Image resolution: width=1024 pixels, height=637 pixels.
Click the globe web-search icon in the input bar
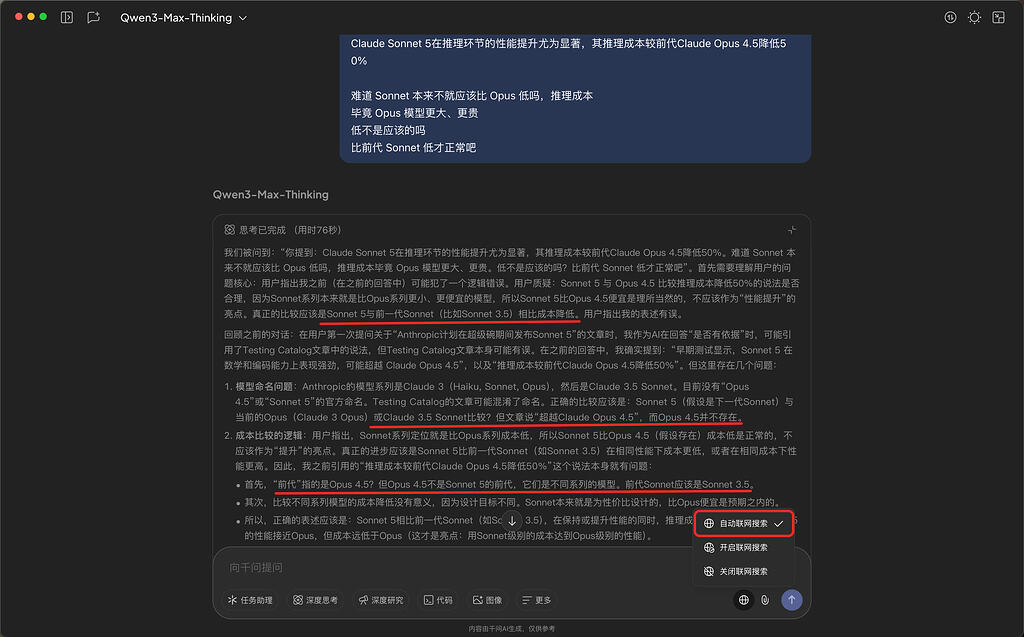tap(744, 600)
